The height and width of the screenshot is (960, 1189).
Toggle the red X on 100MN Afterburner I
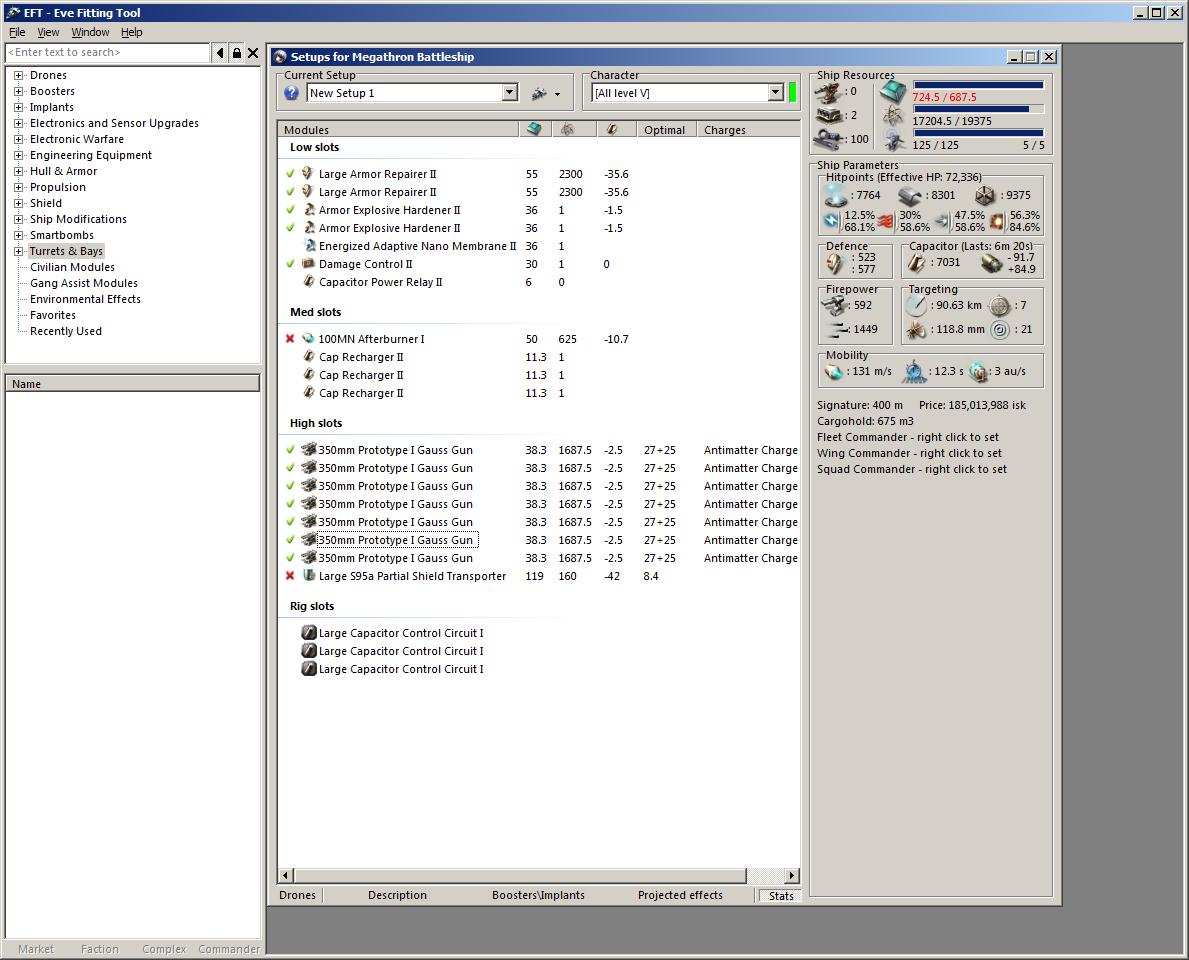[290, 339]
